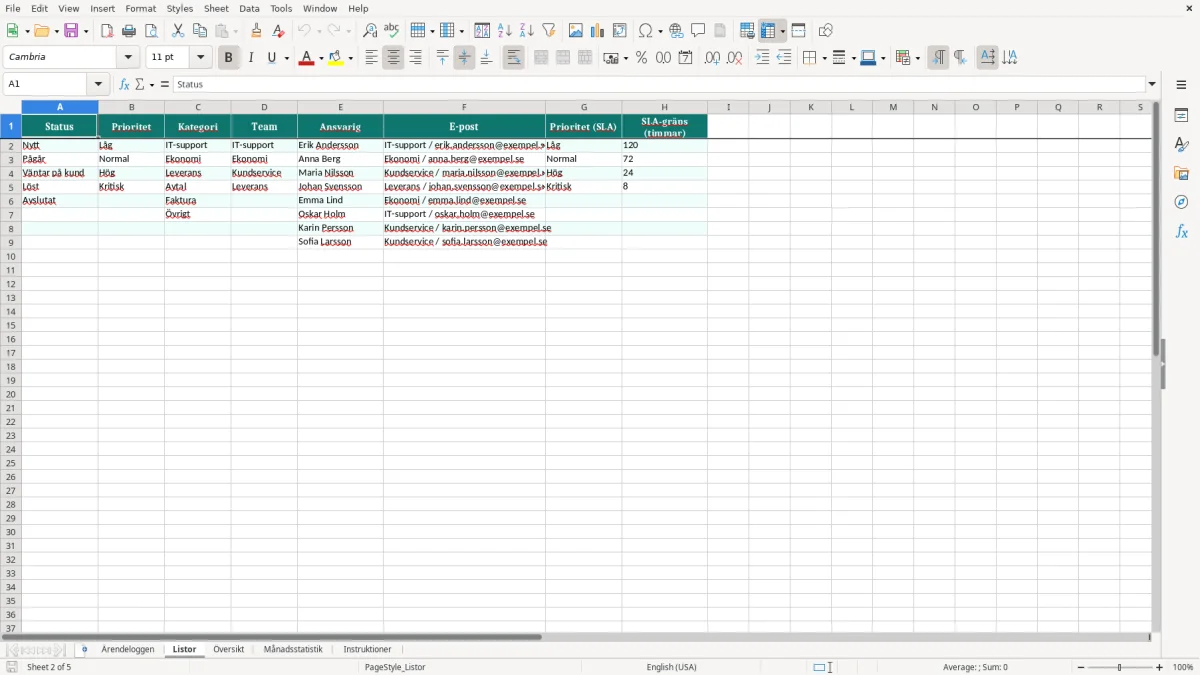This screenshot has width=1200, height=675.
Task: Add a decimal place
Action: (x=712, y=58)
